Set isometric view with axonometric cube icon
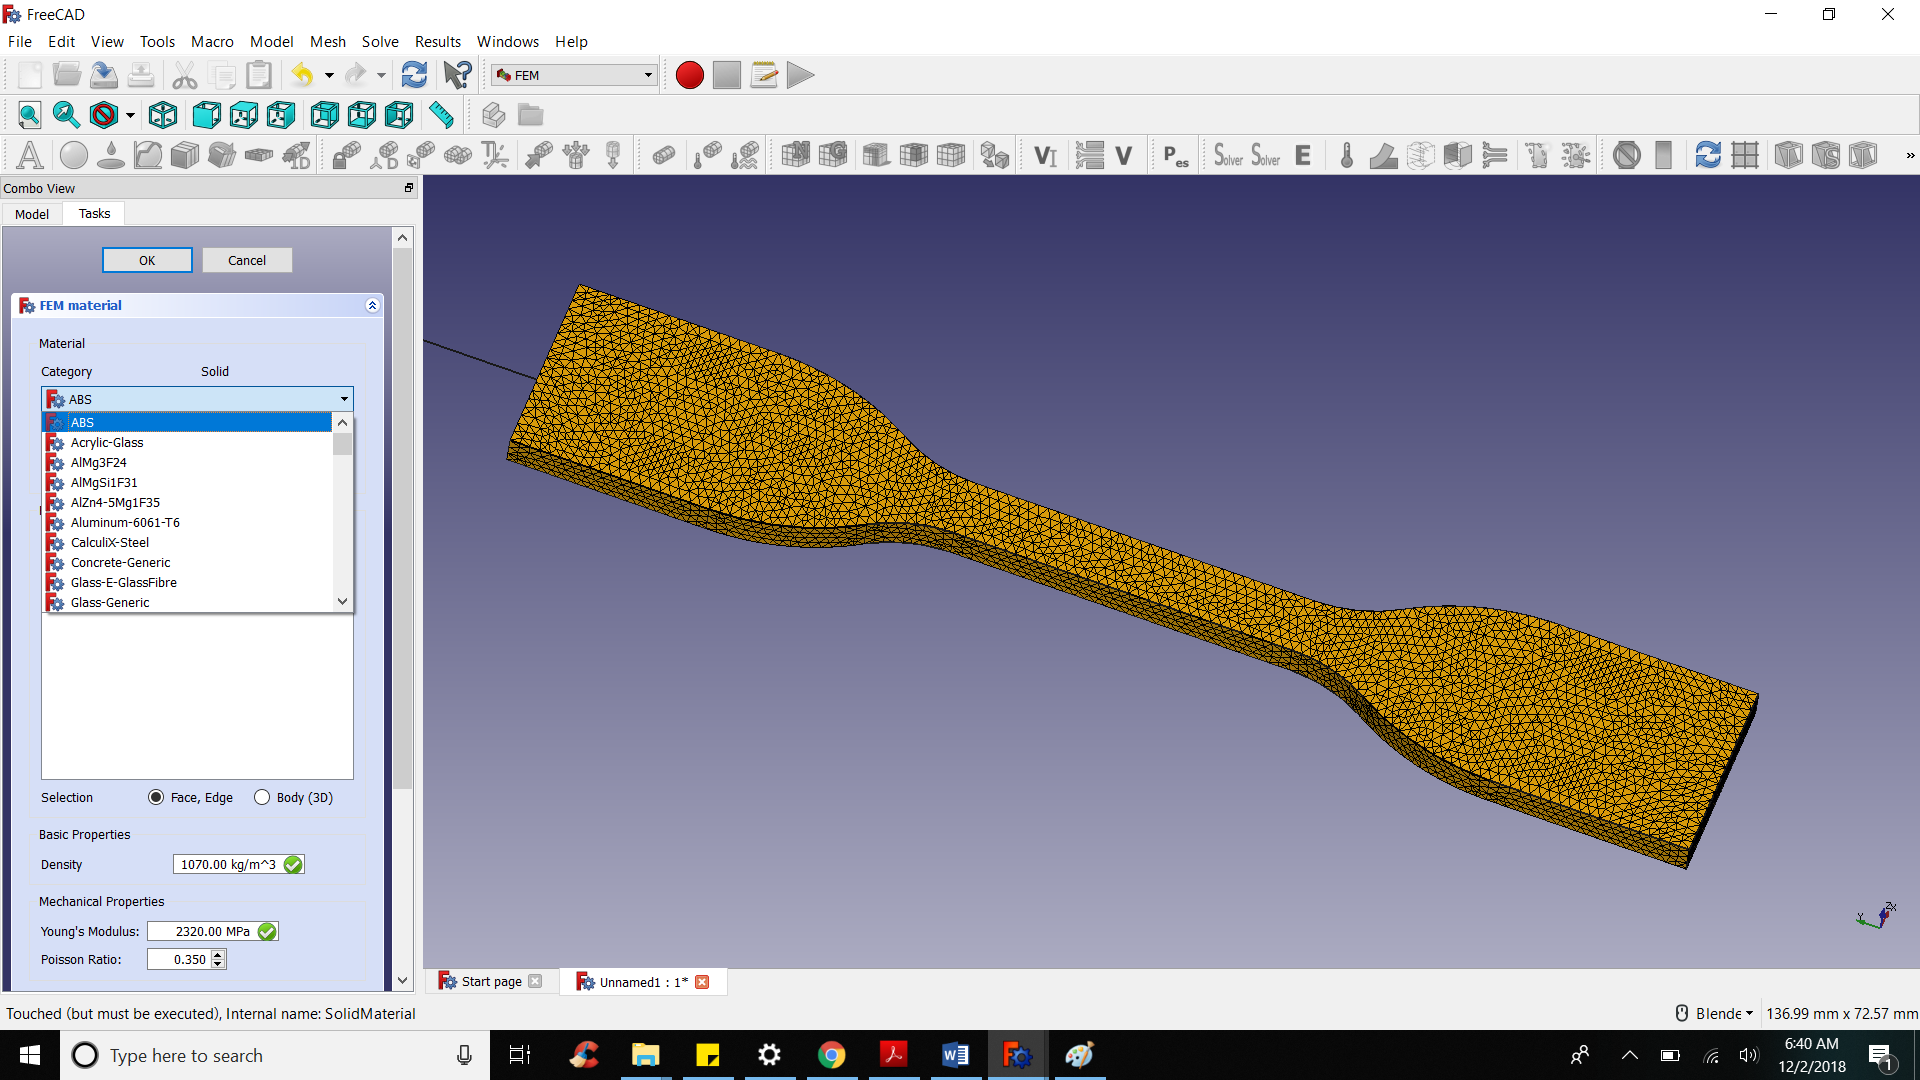This screenshot has height=1080, width=1920. click(163, 115)
